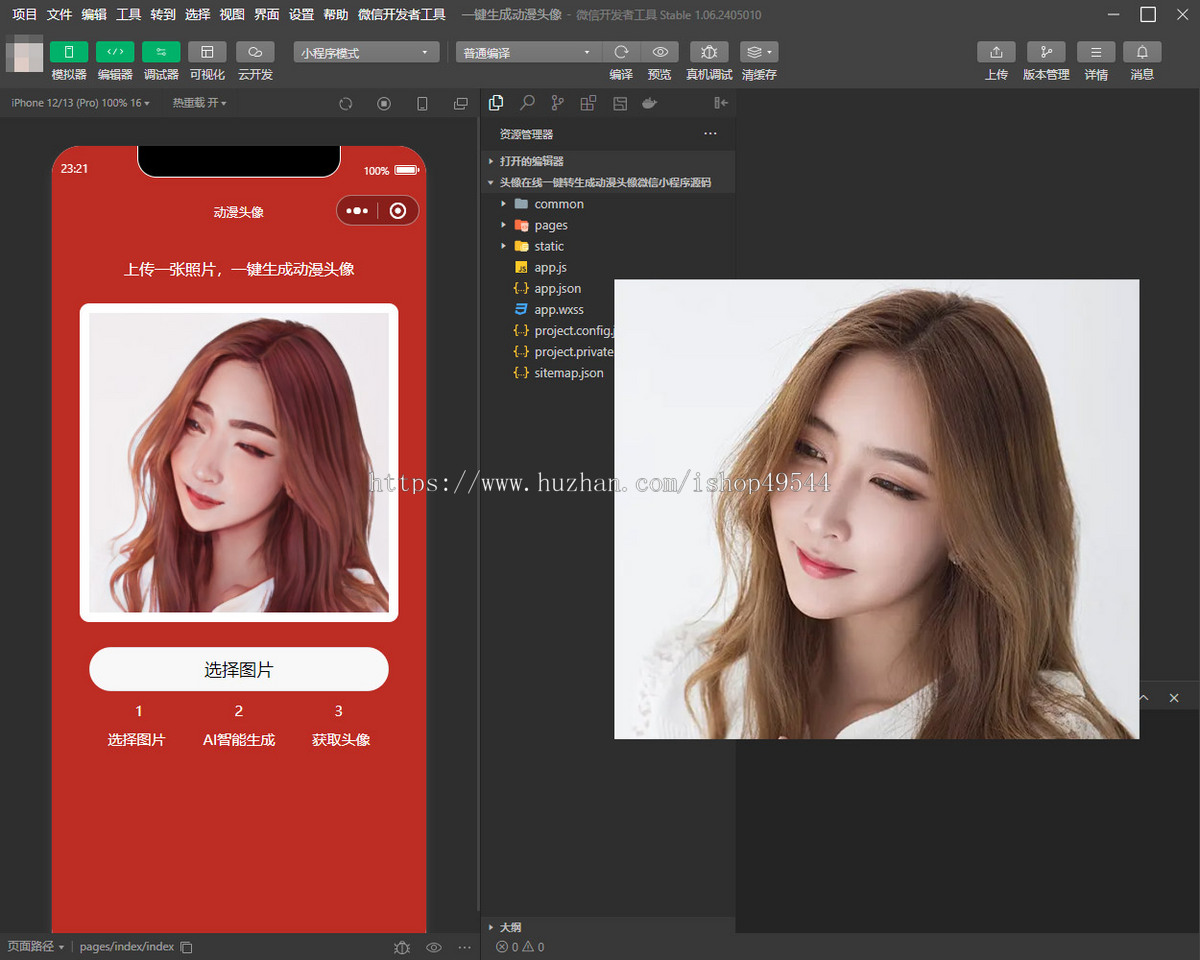
Task: Open the Search icon in sidebar
Action: [527, 103]
